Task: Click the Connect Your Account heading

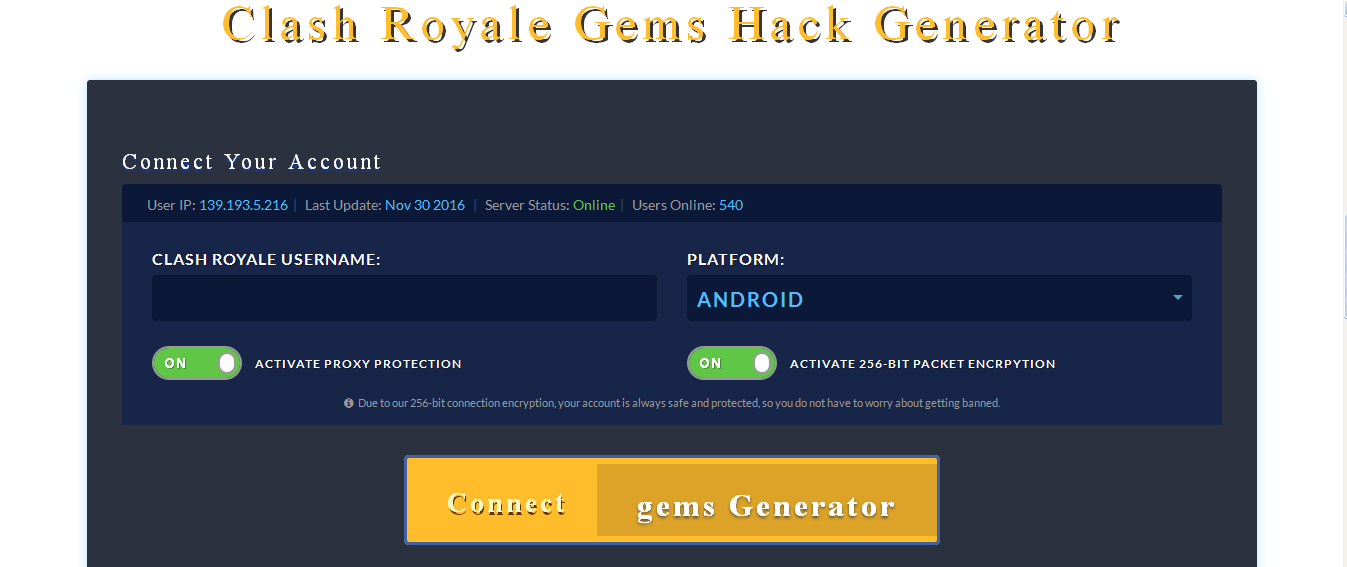Action: pos(252,162)
